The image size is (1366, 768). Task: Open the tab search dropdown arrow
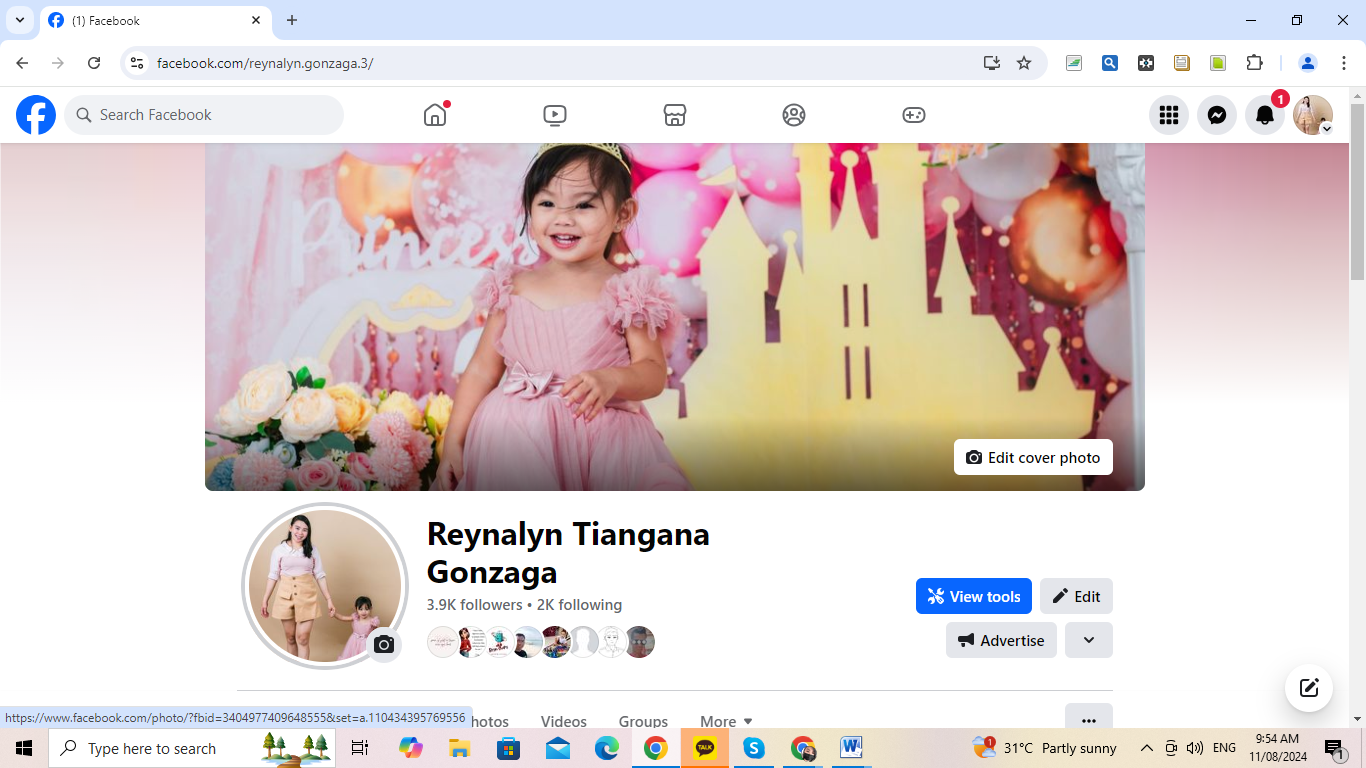click(x=19, y=20)
